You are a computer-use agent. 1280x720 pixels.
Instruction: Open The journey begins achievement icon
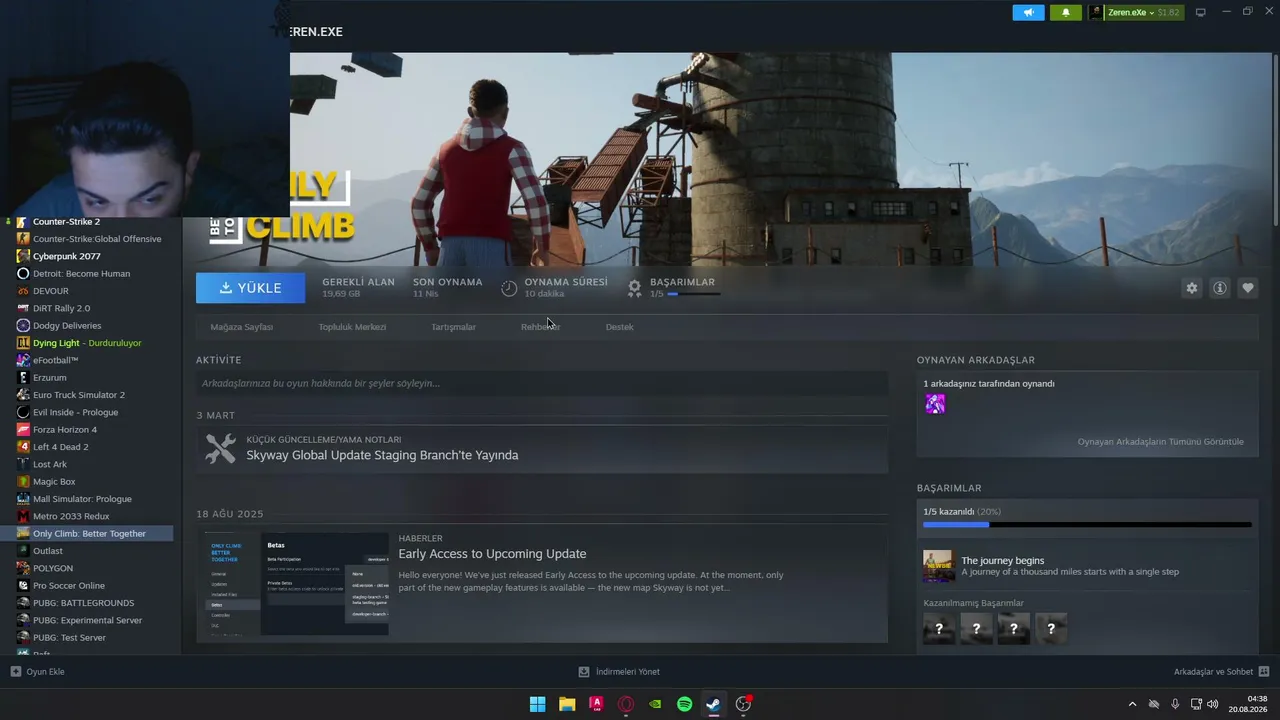tap(938, 566)
